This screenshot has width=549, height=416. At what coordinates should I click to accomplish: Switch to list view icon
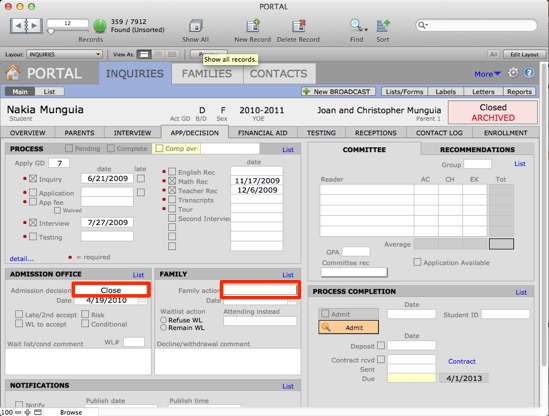click(158, 55)
